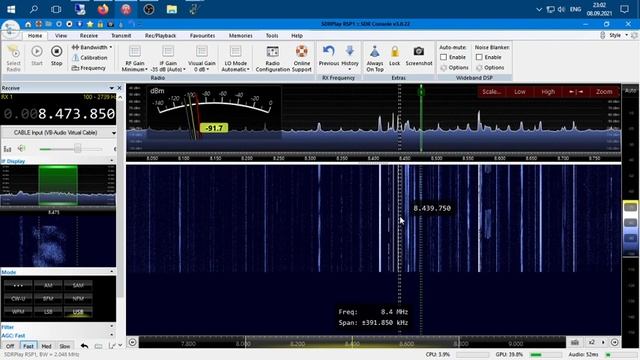Screen dimensions: 640x360
Task: Open the Bandwidth dropdown
Action: (92, 47)
